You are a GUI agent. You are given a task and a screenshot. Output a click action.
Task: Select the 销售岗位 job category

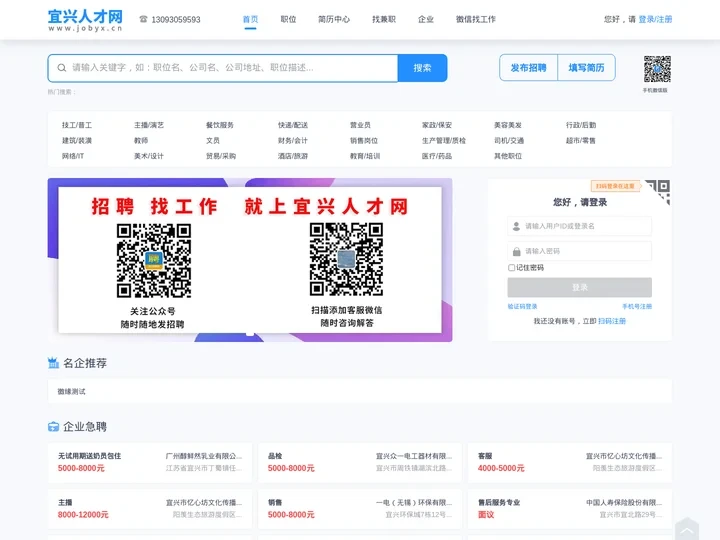tap(364, 141)
